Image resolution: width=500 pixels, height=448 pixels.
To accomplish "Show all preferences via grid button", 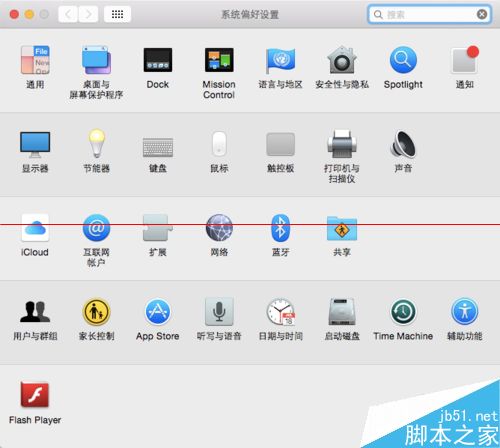I will [117, 14].
